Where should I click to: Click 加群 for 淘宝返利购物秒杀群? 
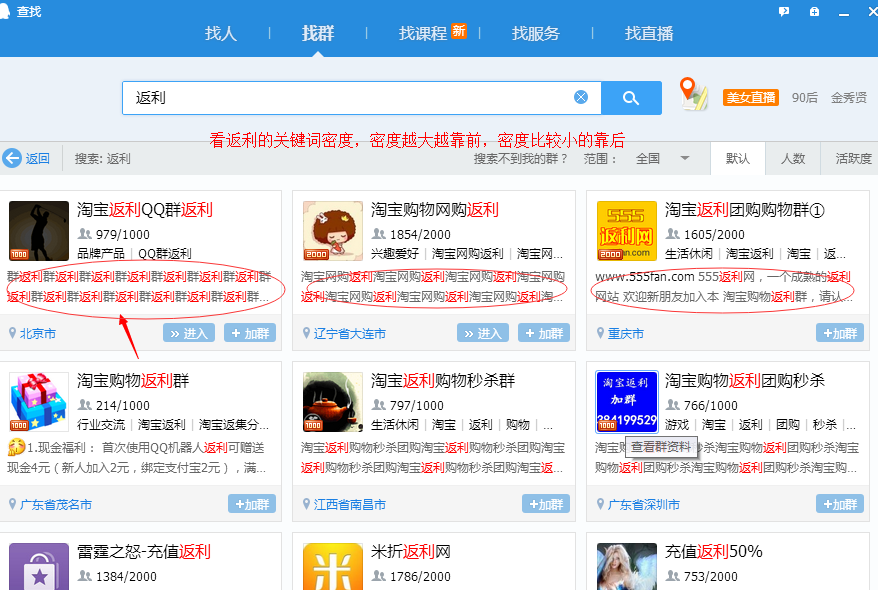[546, 504]
